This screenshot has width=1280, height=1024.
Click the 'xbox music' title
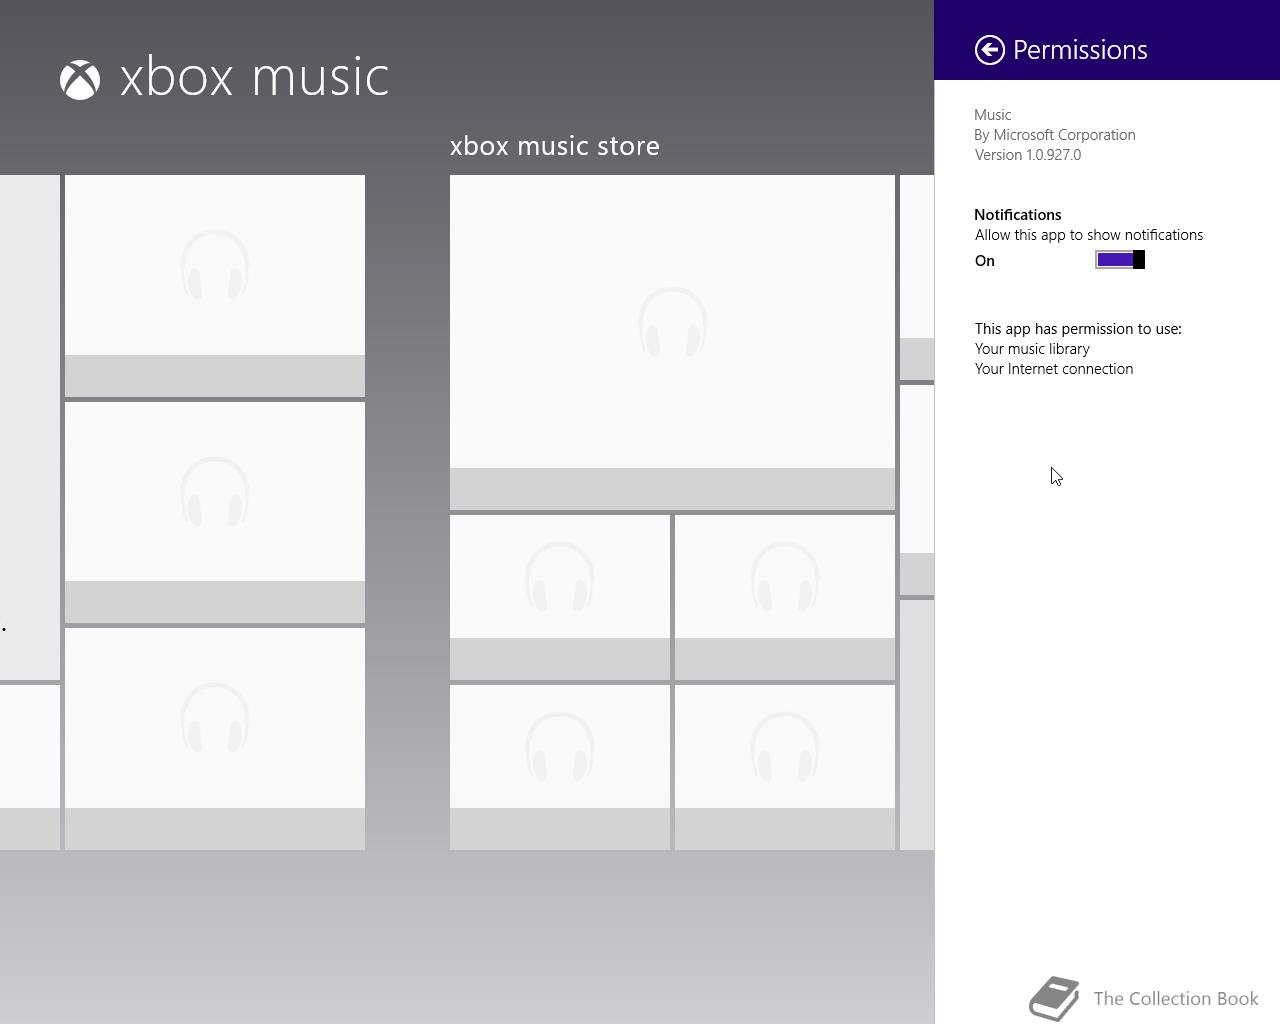[x=254, y=77]
